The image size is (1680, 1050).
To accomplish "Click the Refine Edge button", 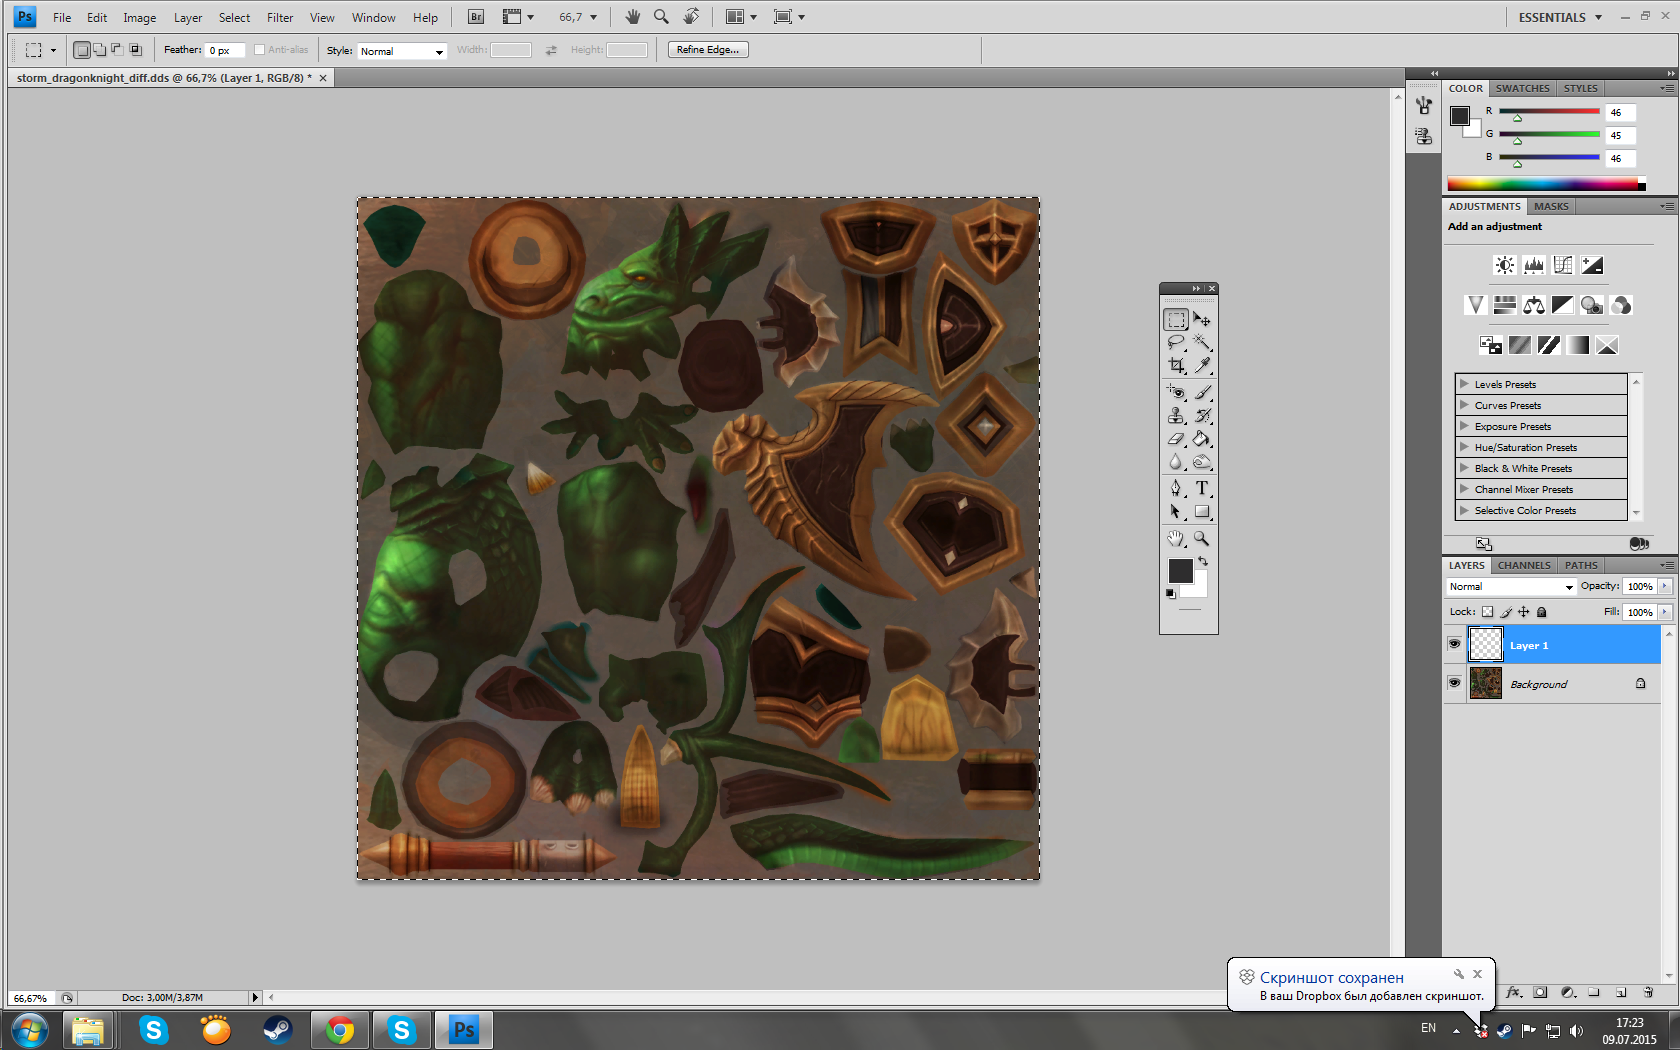I will [707, 50].
